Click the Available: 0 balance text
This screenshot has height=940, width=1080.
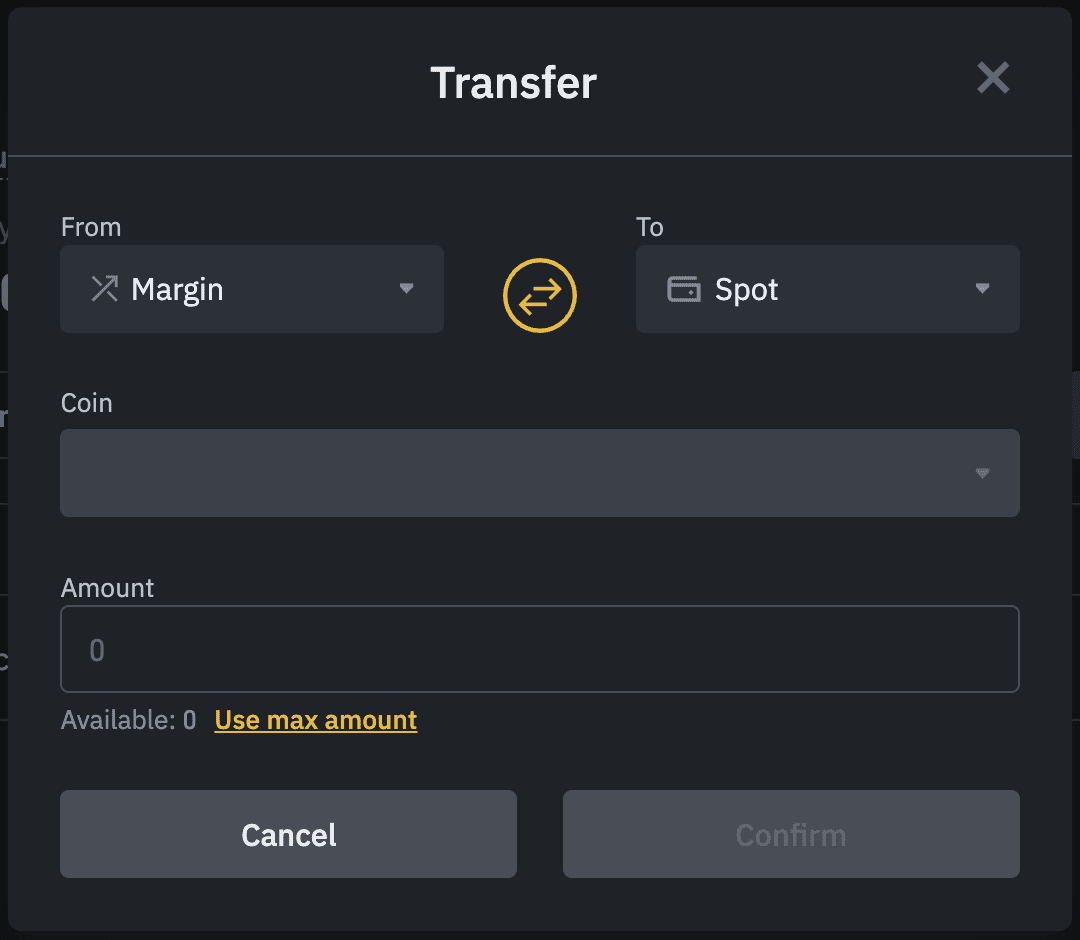click(128, 720)
